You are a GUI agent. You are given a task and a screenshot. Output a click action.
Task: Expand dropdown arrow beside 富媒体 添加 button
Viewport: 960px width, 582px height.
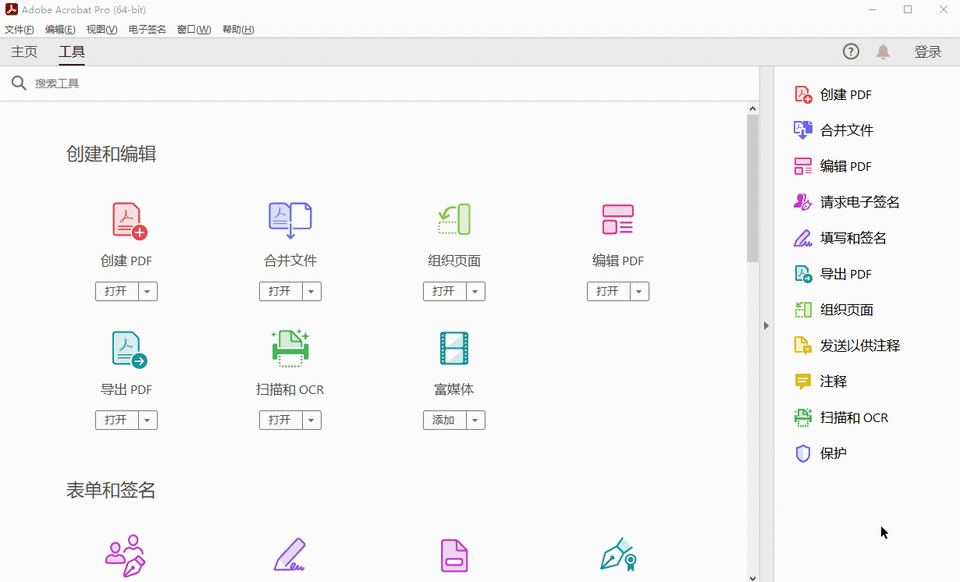tap(476, 420)
